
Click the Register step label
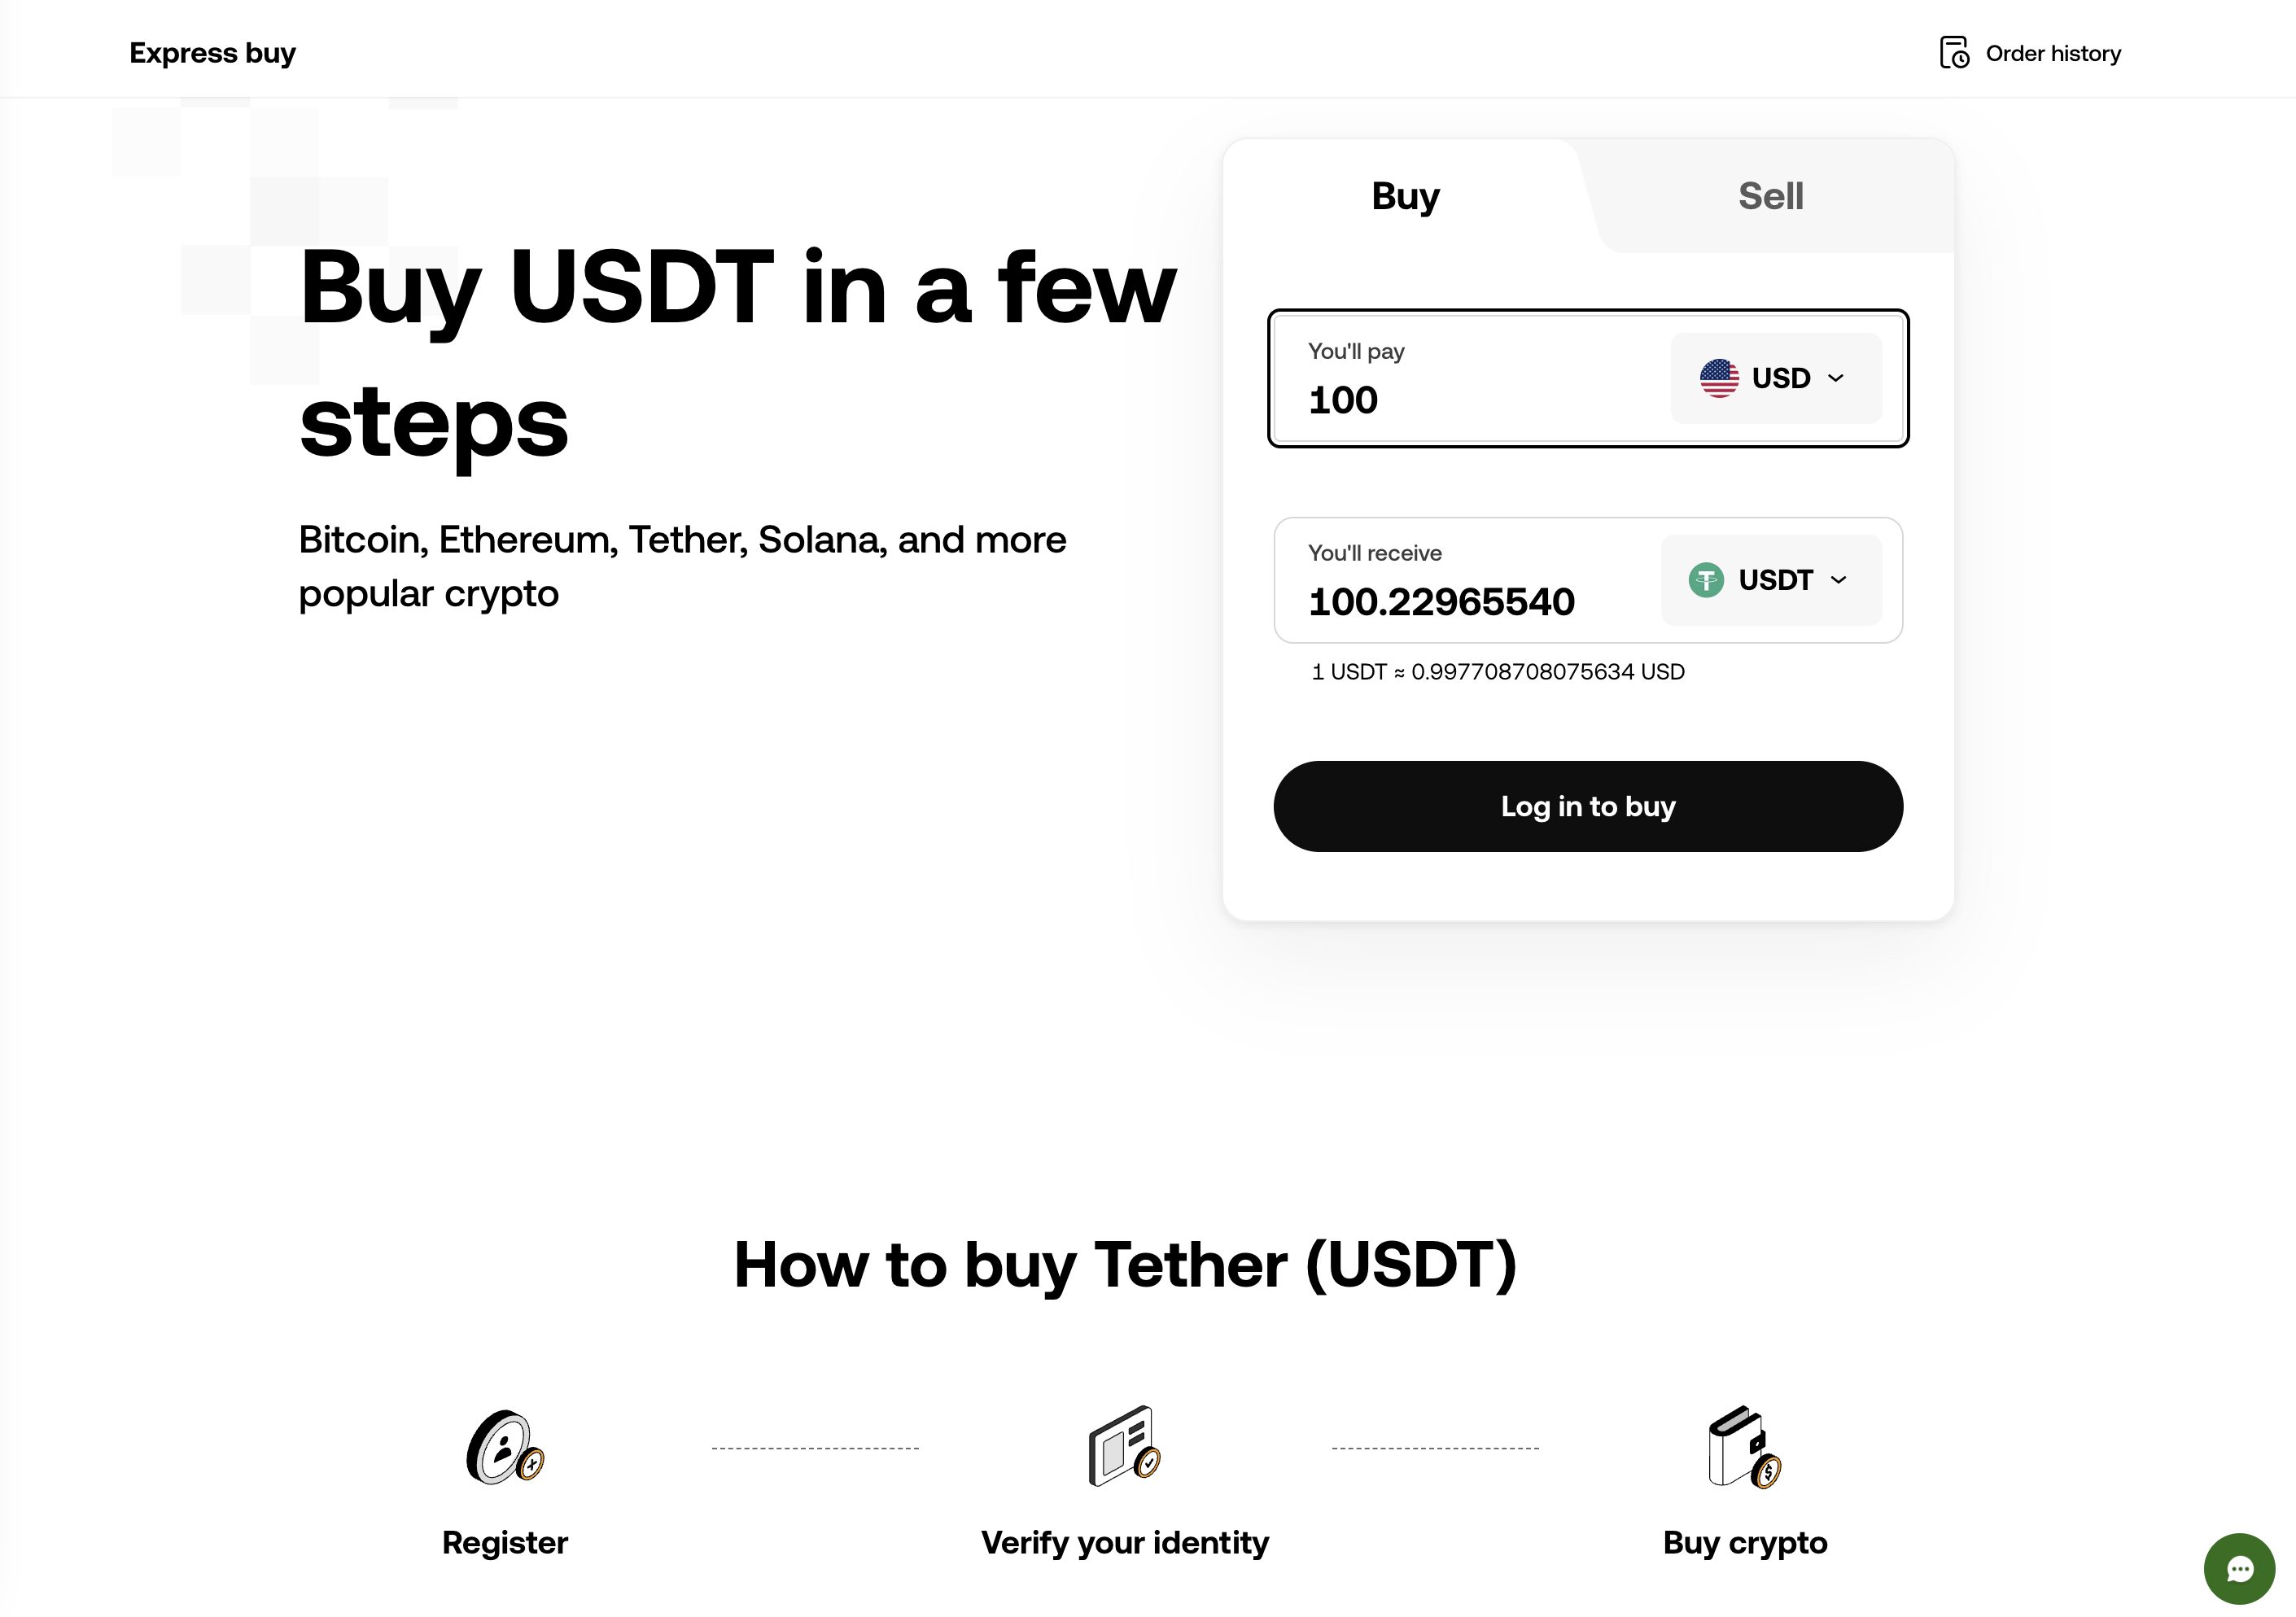point(505,1543)
